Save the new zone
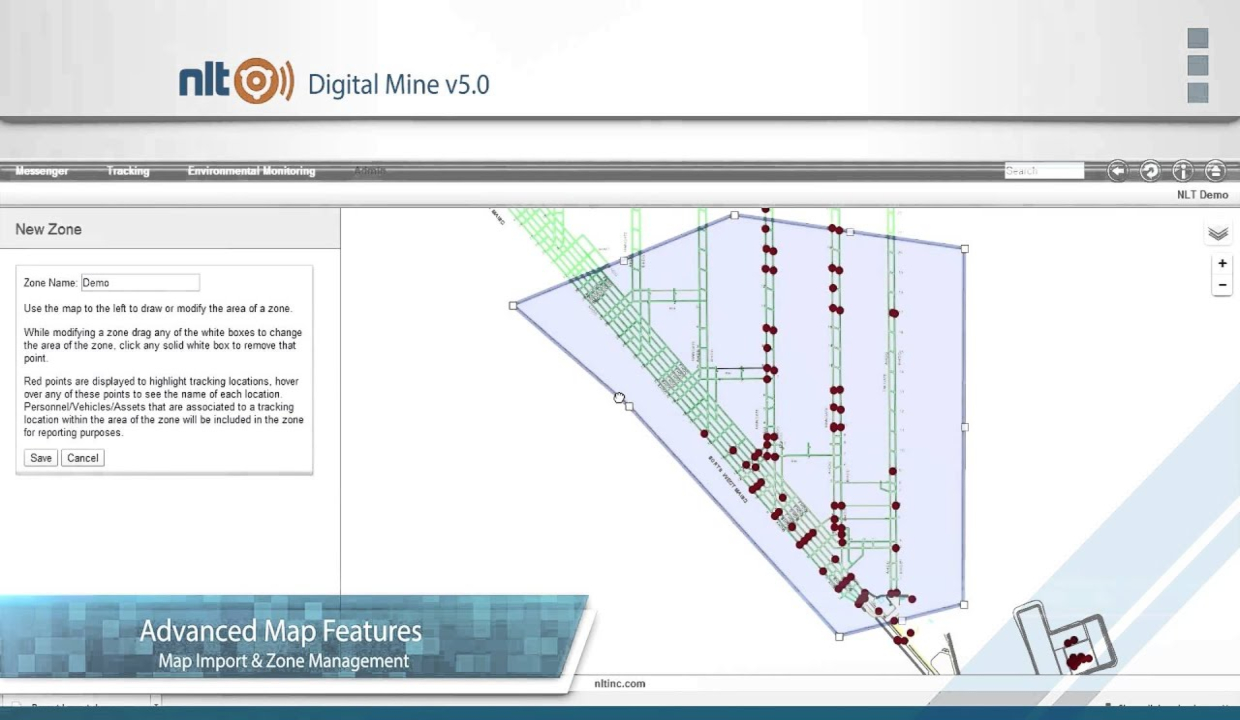Image resolution: width=1240 pixels, height=720 pixels. (41, 458)
